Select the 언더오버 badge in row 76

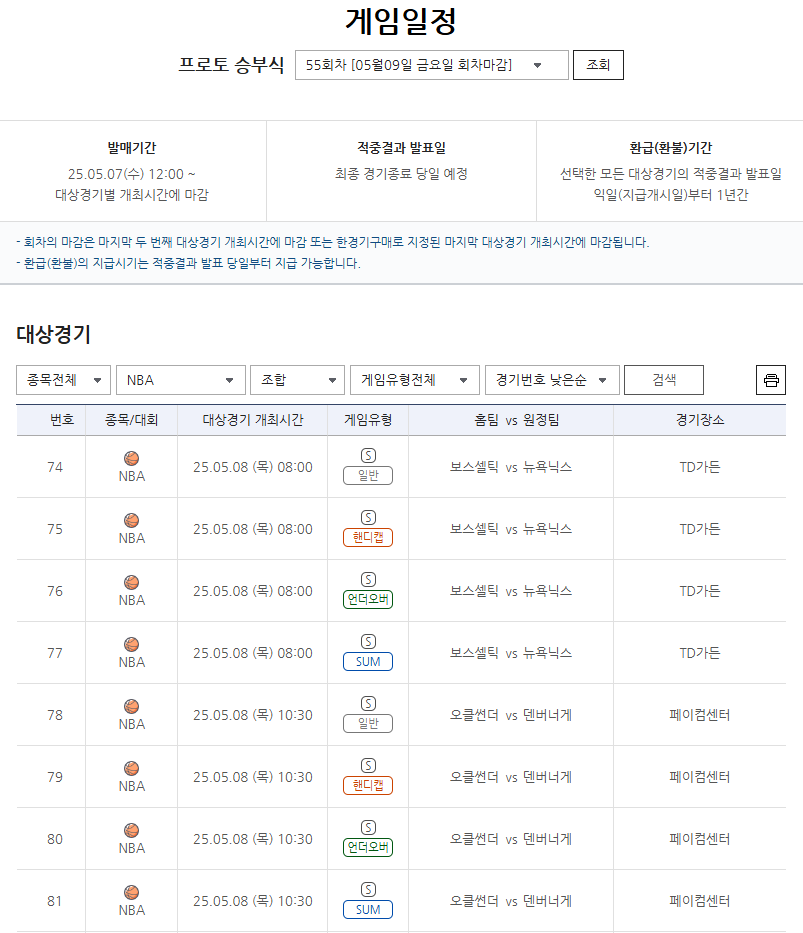pyautogui.click(x=368, y=600)
